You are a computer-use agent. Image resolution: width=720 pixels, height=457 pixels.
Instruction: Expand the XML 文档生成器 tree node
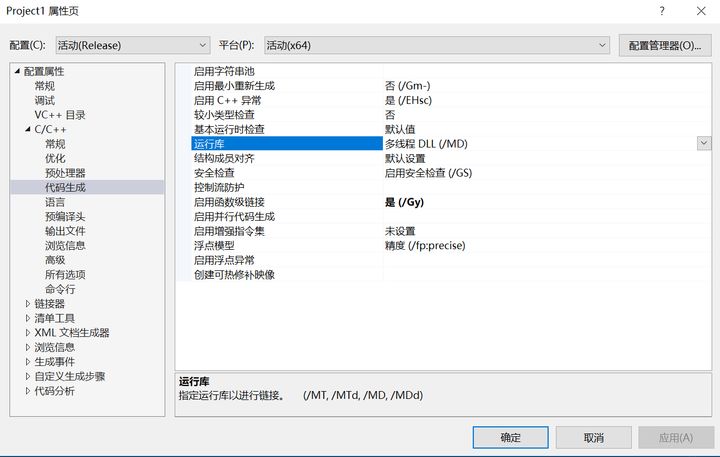tap(28, 333)
